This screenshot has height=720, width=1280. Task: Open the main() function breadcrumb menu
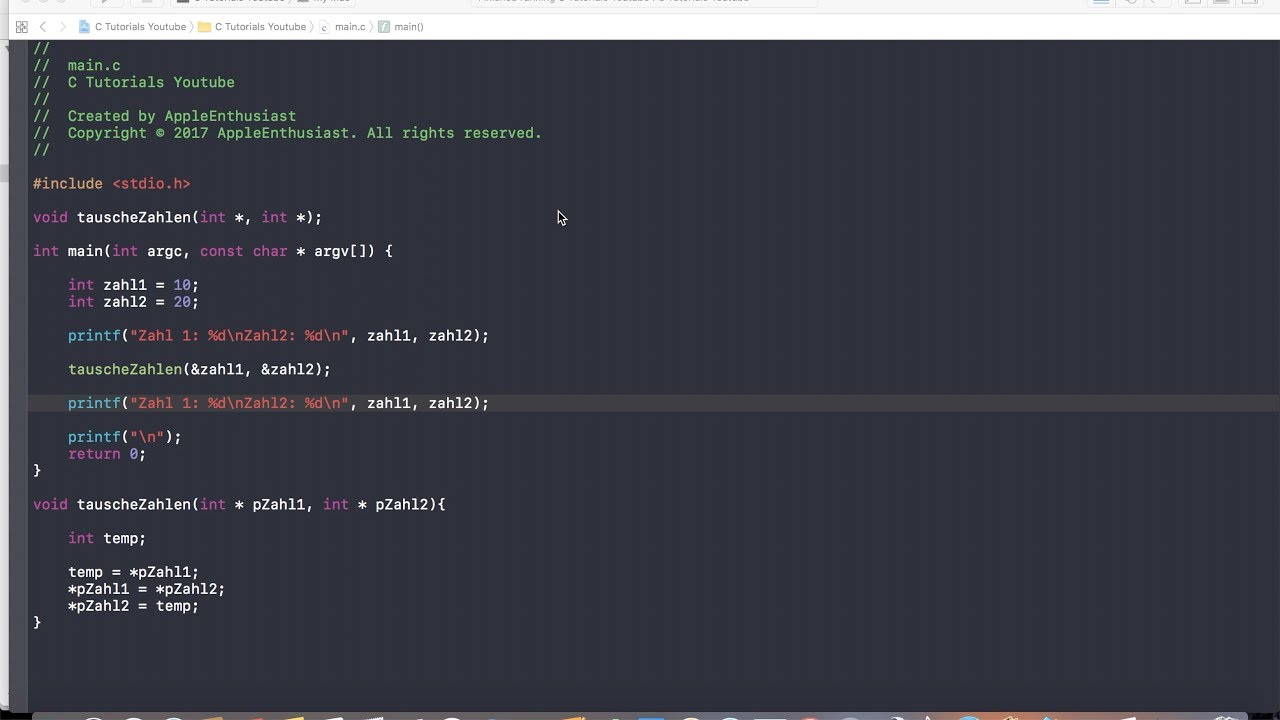(401, 27)
